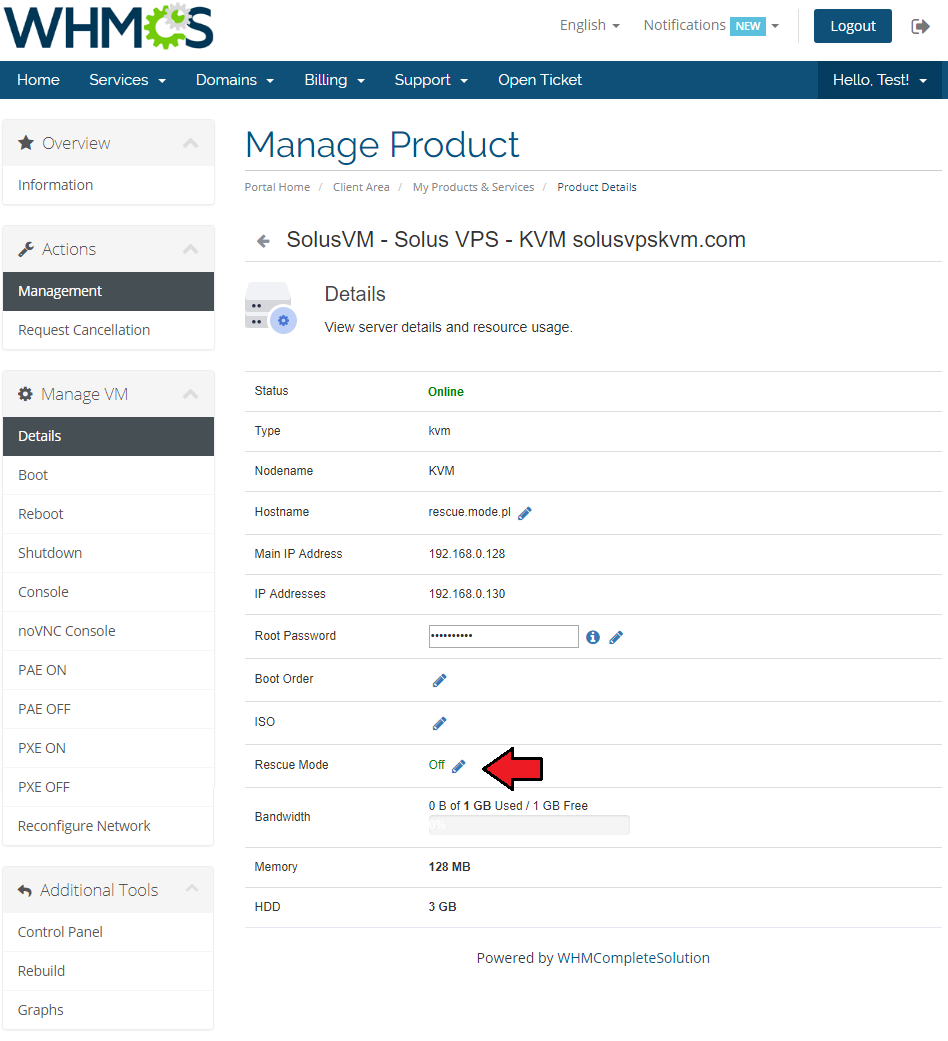Viewport: 948px width, 1041px height.
Task: Click Product Details breadcrumb
Action: click(x=597, y=187)
